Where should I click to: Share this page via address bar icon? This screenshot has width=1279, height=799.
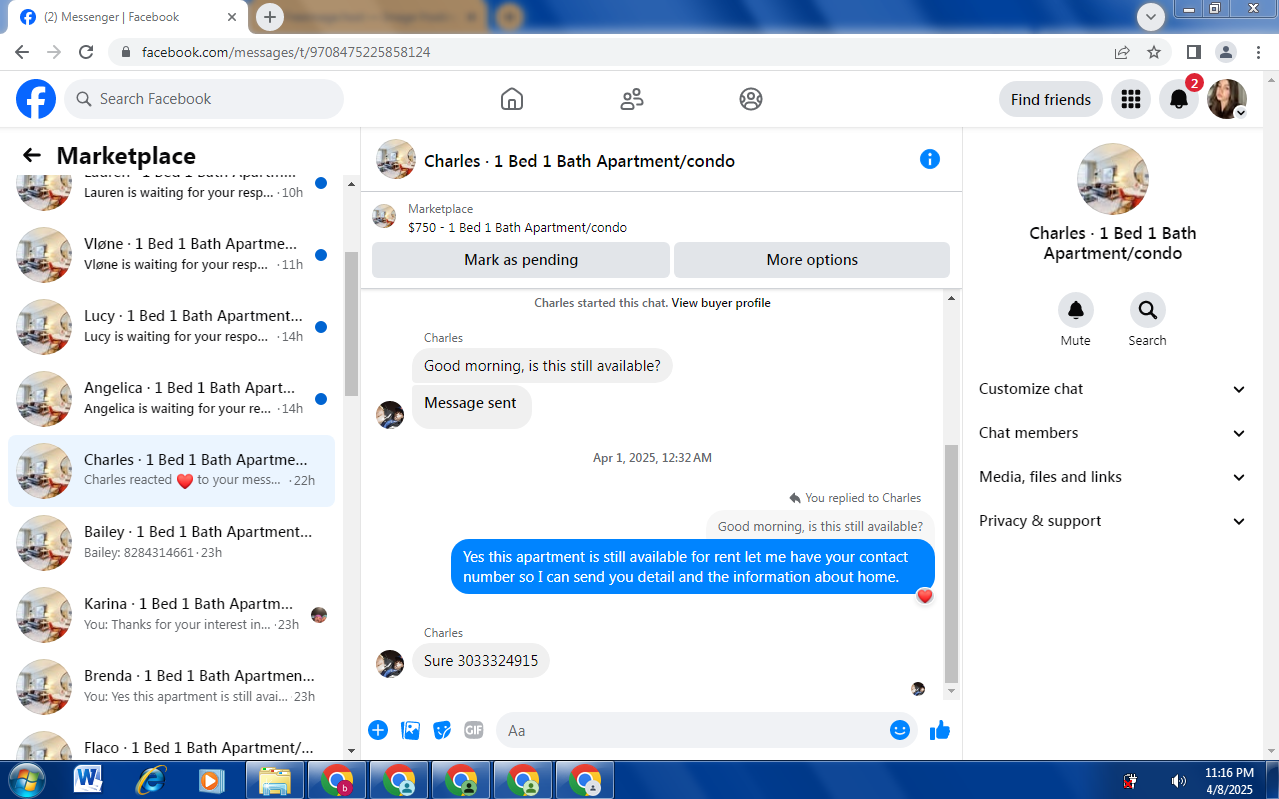(x=1122, y=52)
